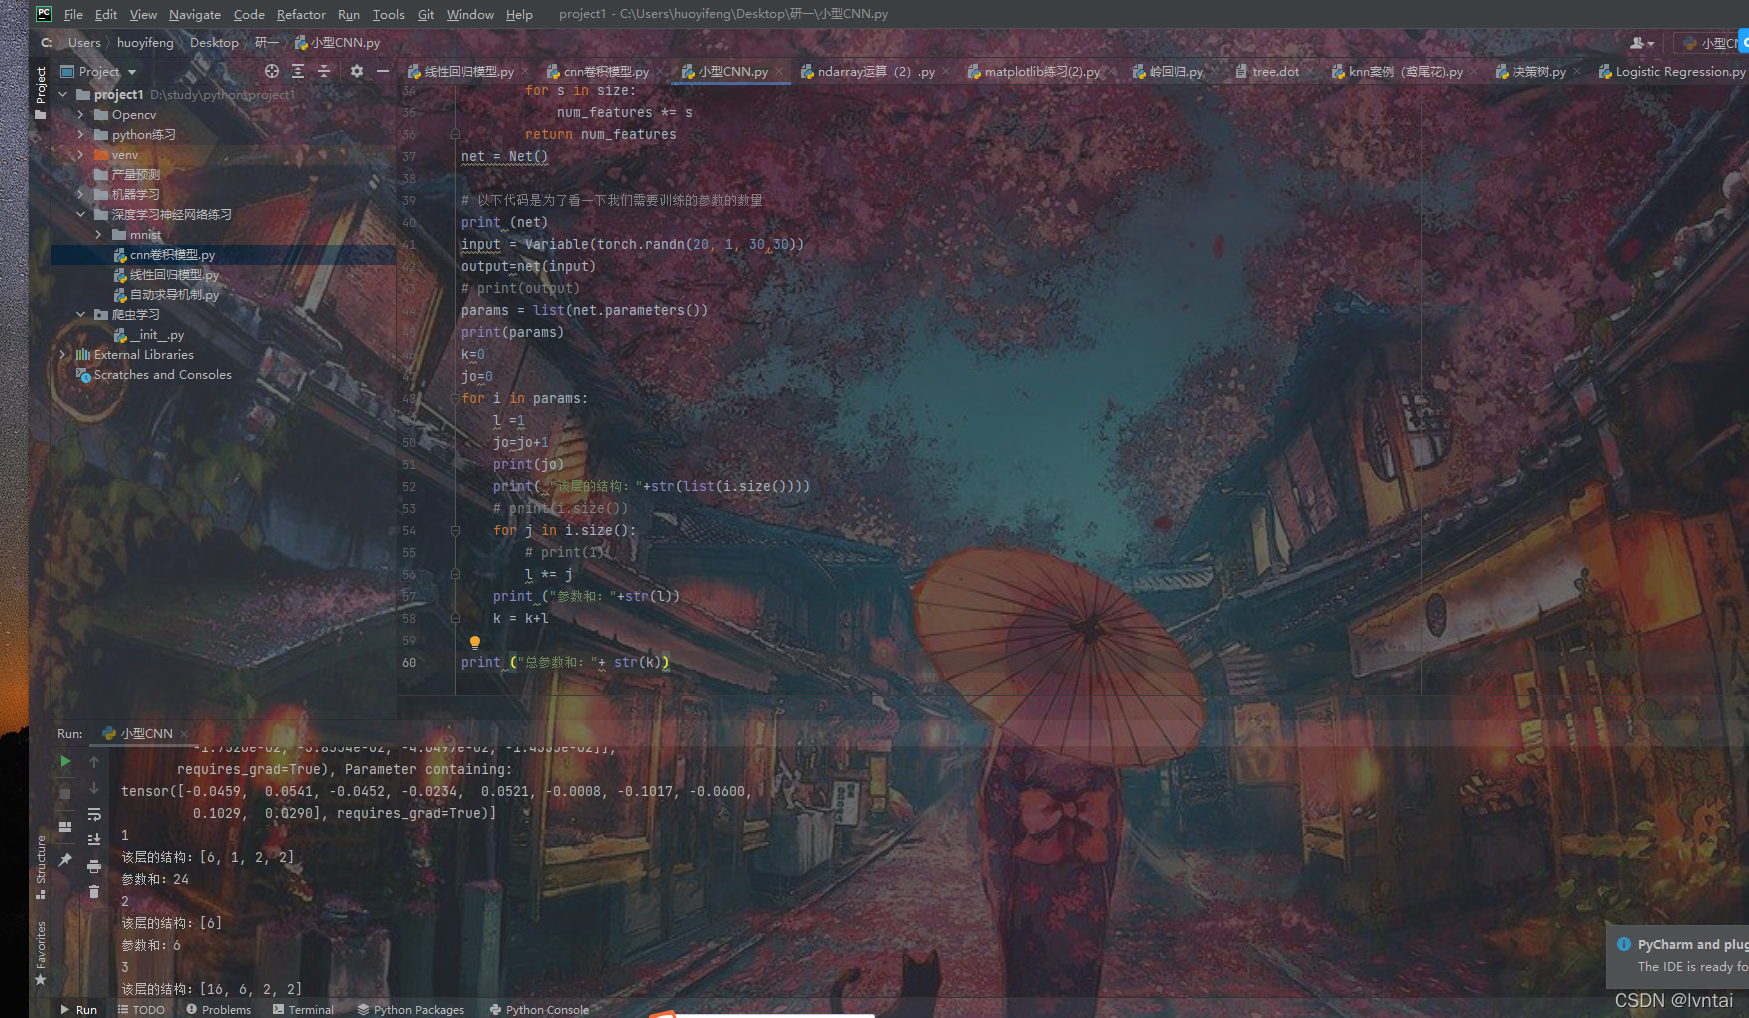Toggle the Project side tool window strip
The image size is (1749, 1018).
point(41,93)
